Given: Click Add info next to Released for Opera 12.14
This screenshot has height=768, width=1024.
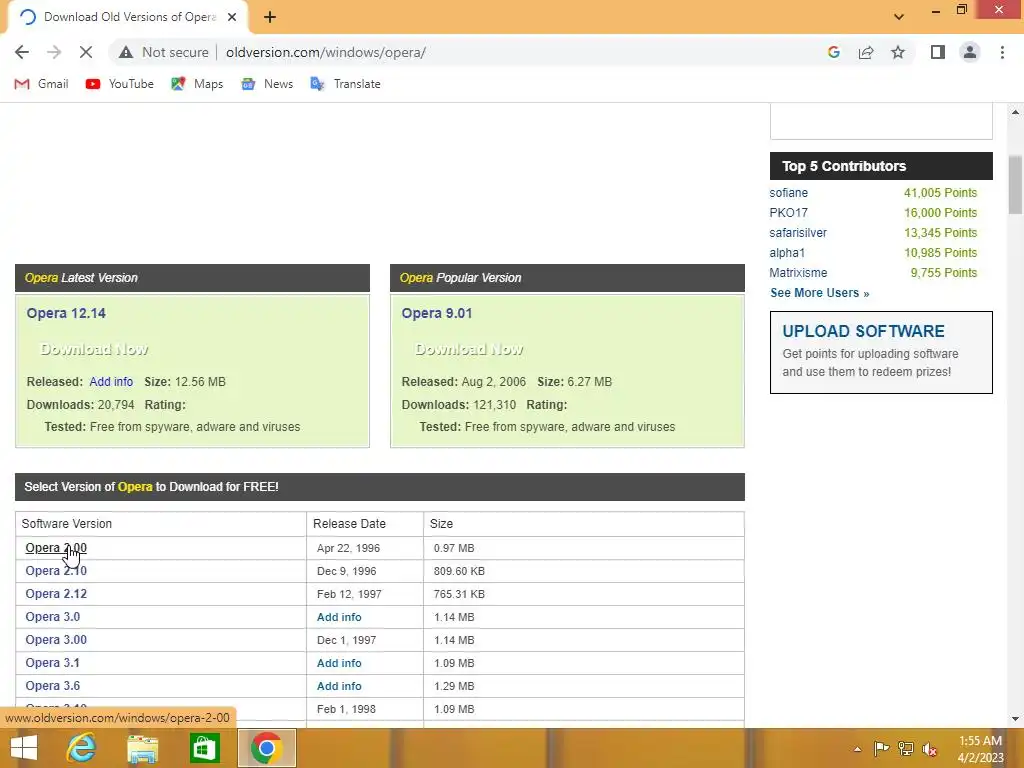Looking at the screenshot, I should (x=111, y=382).
